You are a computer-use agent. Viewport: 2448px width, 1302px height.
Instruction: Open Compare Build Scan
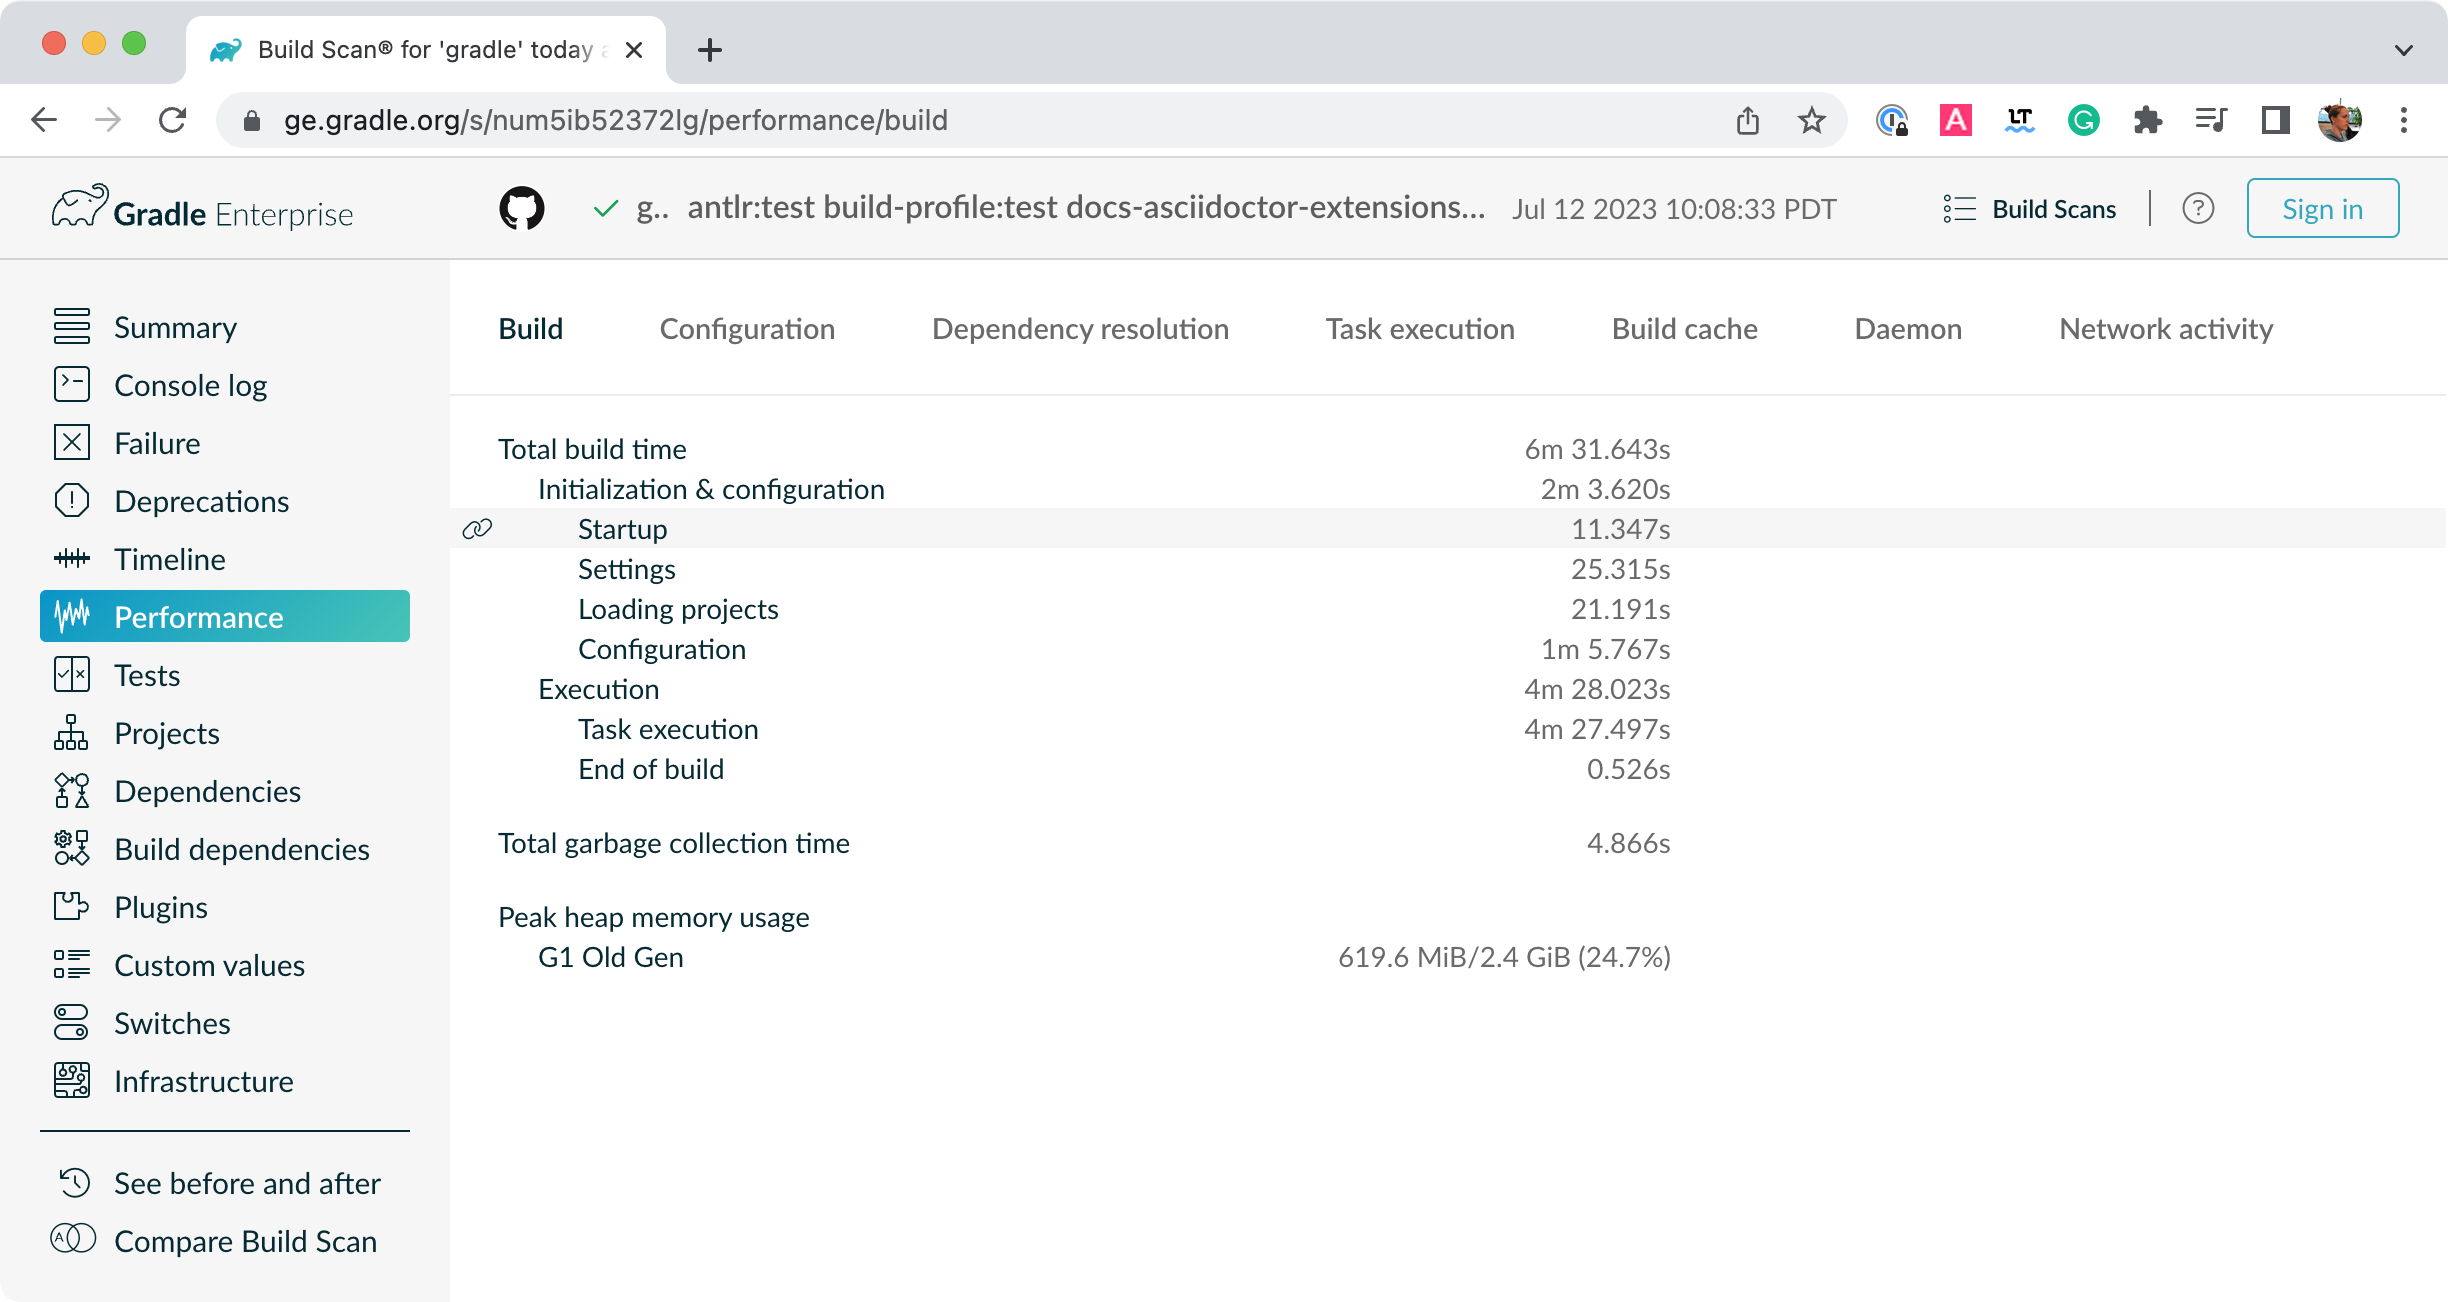point(245,1241)
